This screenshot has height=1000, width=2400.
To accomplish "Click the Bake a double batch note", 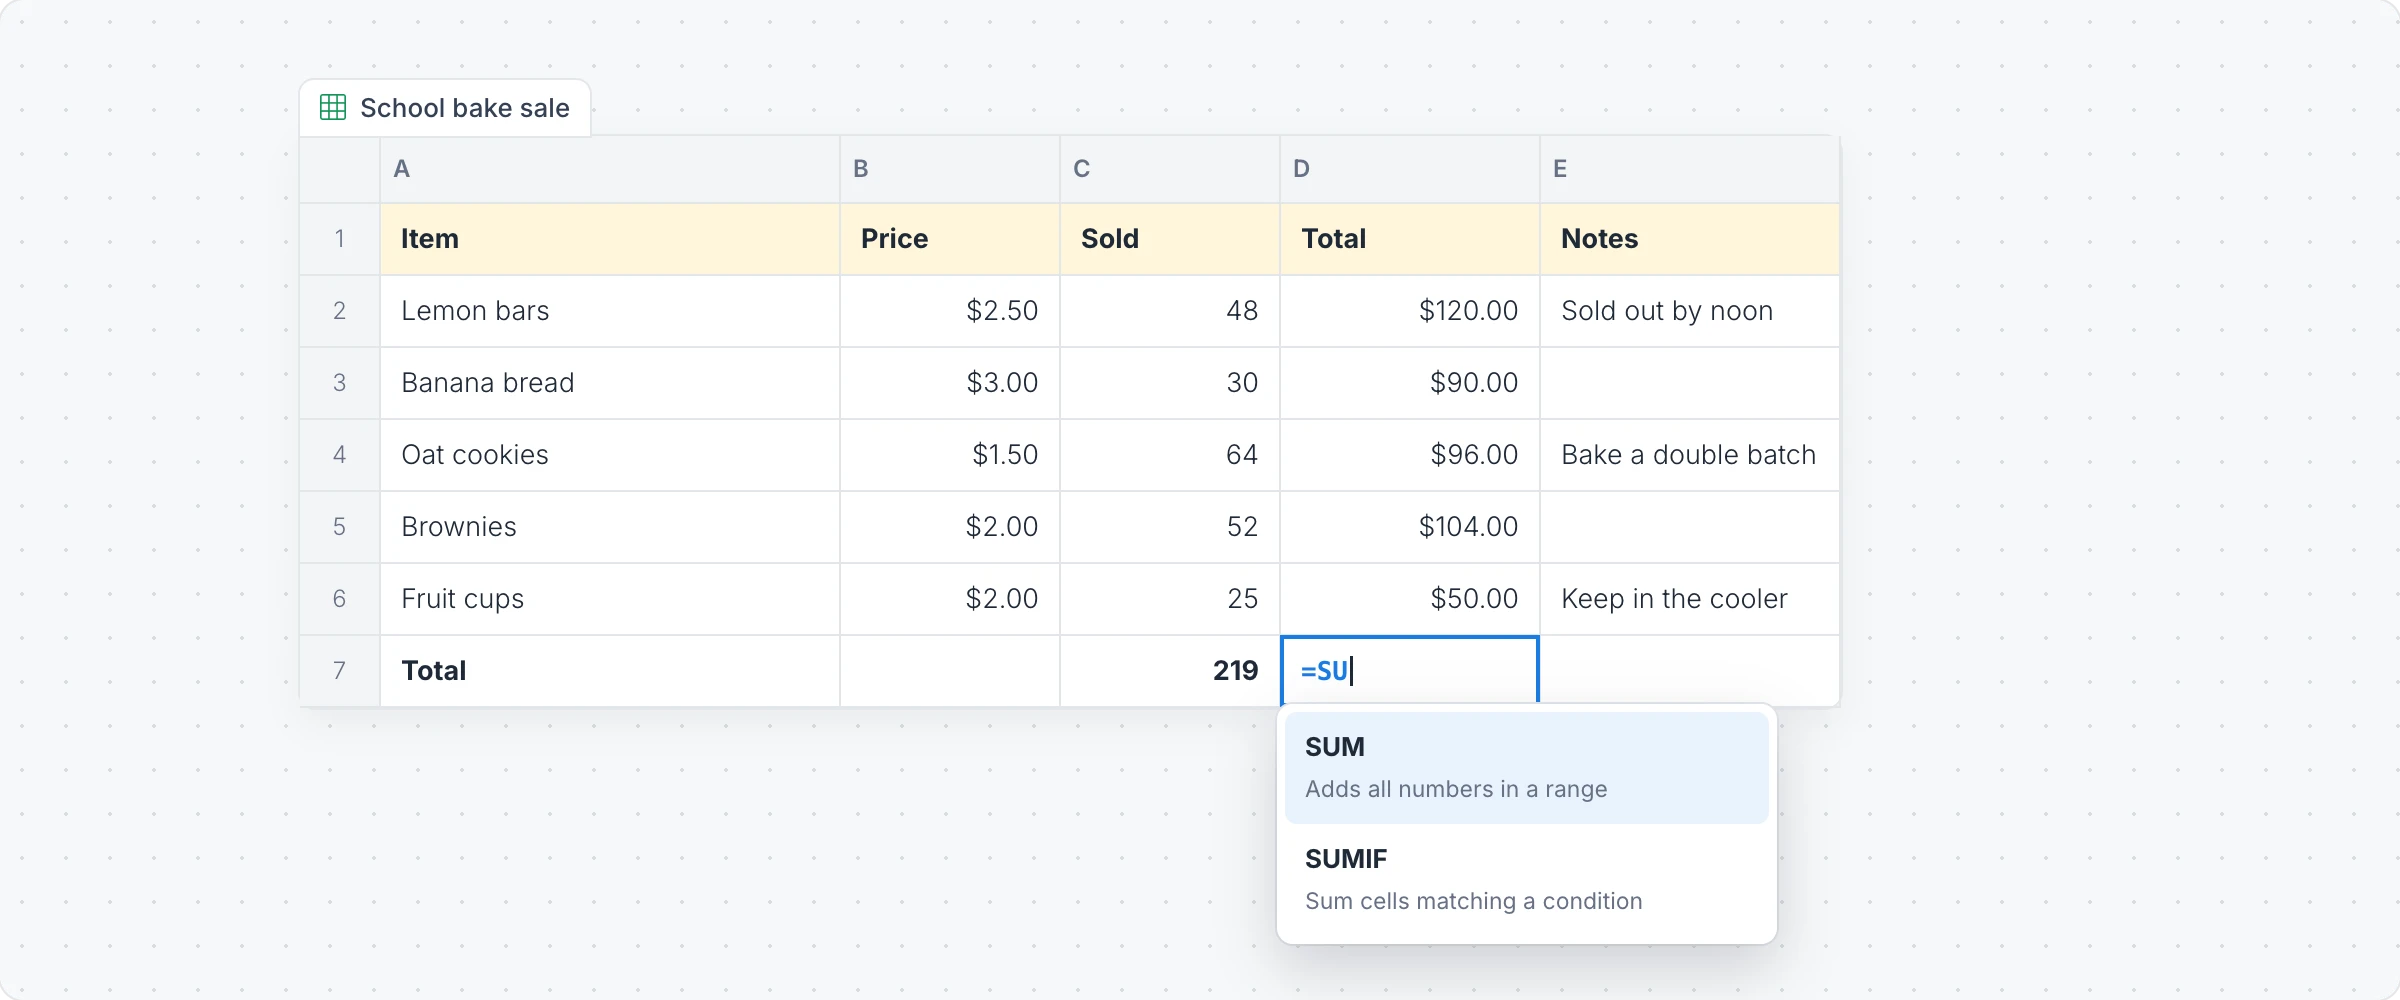I will [x=1690, y=455].
